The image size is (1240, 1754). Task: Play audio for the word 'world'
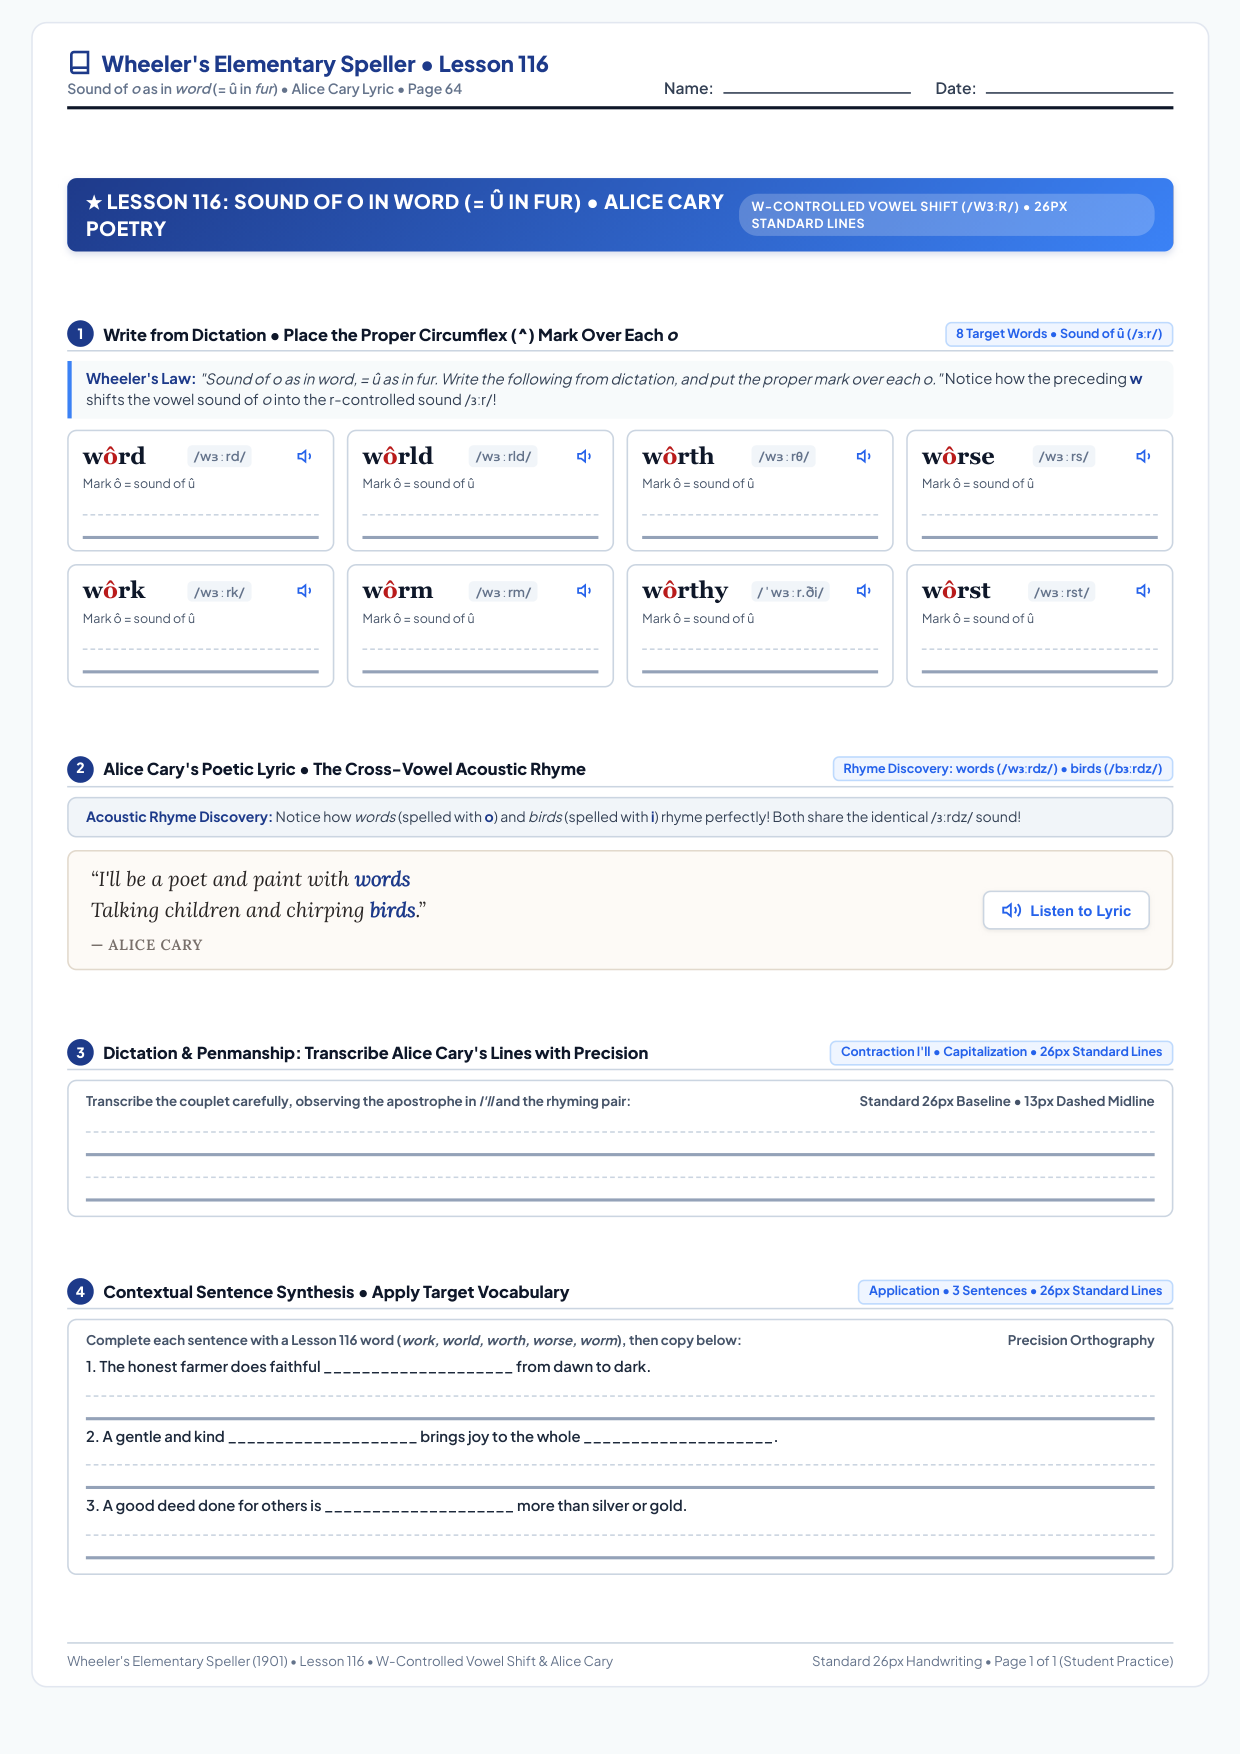(584, 457)
